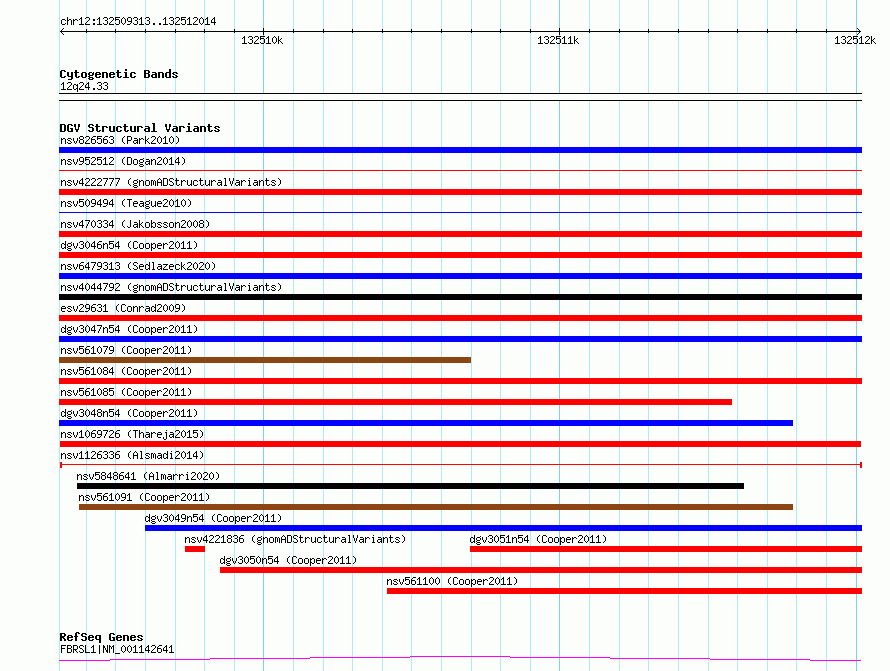The height and width of the screenshot is (671, 890).
Task: Click the nsv561100 (Cooper2011) label
Action: click(x=452, y=581)
